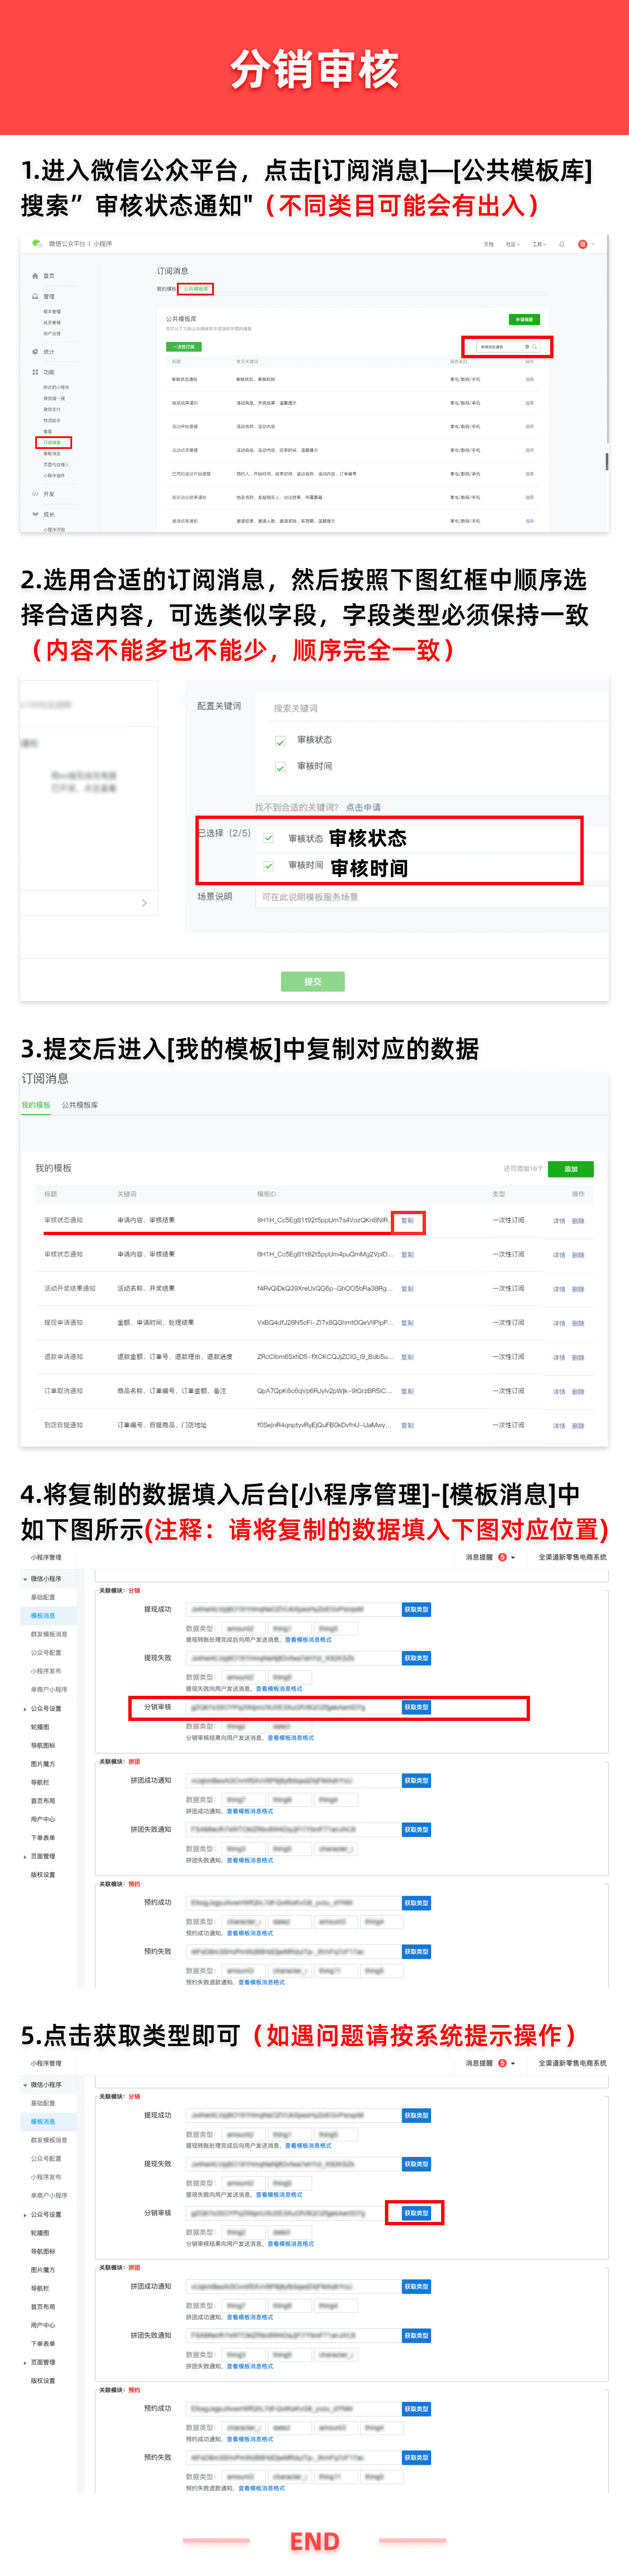Viewport: 629px width, 2576px height.
Task: Click the 搜索关键词 input field
Action: pos(430,708)
